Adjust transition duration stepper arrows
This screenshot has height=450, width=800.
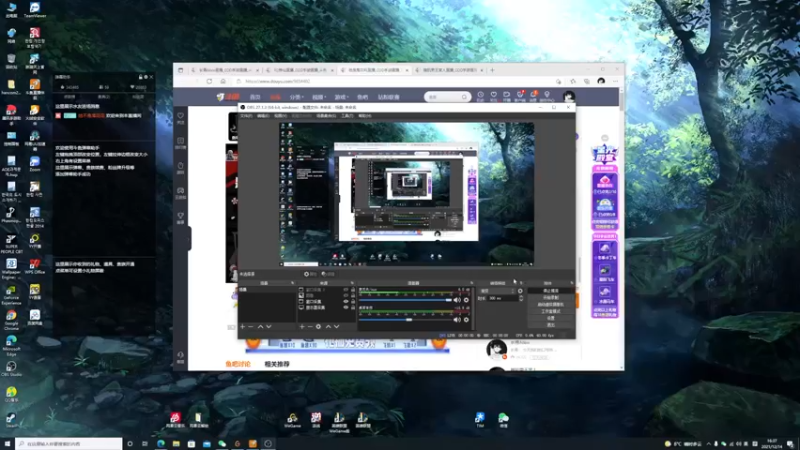click(521, 298)
